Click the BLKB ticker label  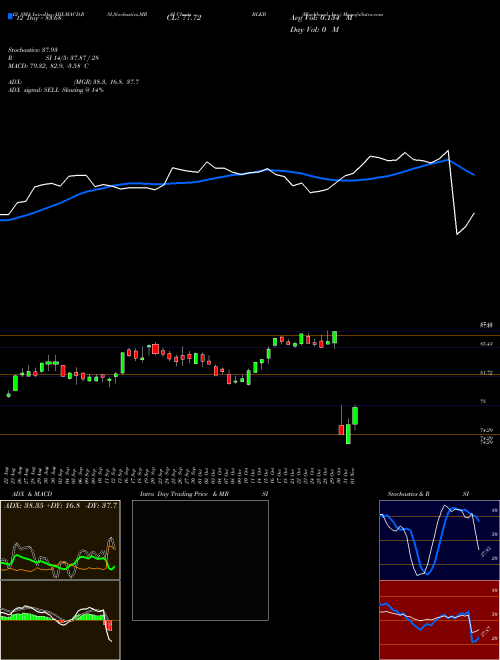coord(259,14)
